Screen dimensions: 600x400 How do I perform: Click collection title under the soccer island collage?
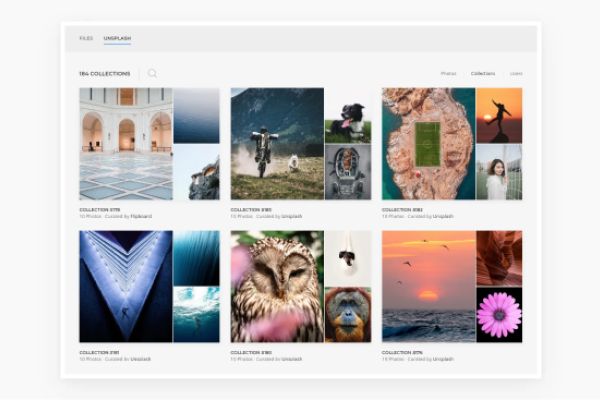pos(402,210)
